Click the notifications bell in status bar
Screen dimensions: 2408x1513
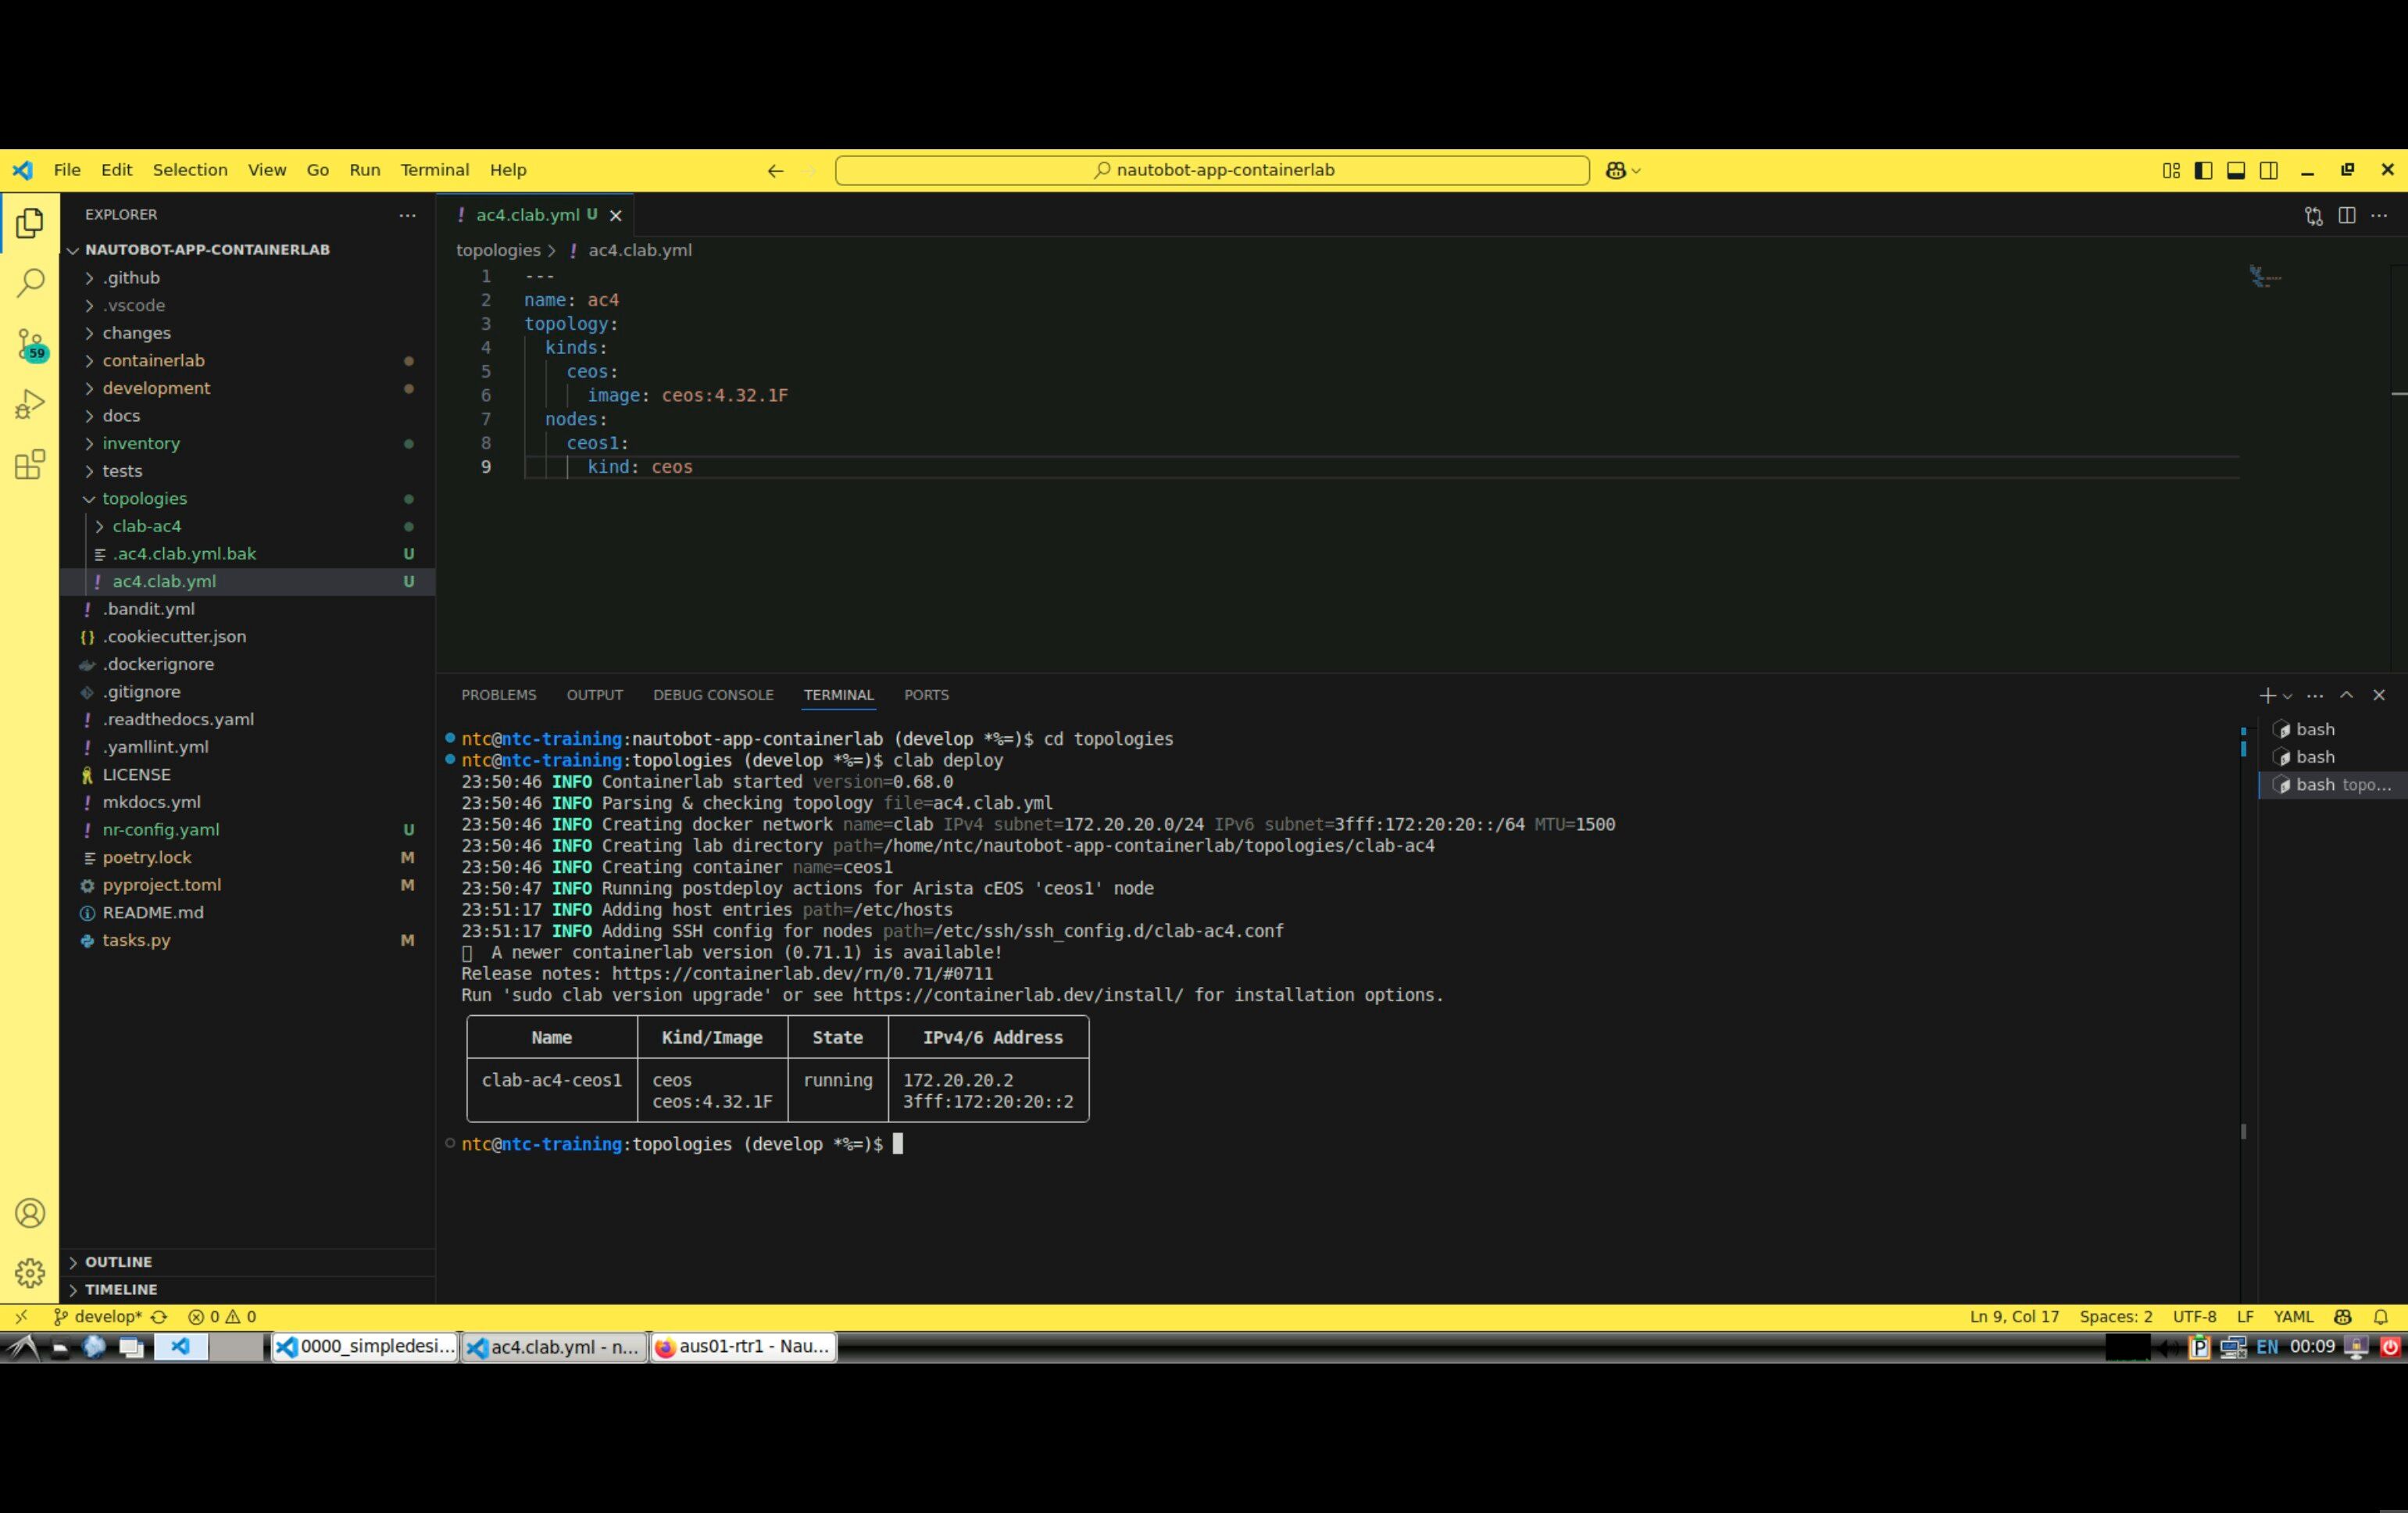coord(2381,1316)
